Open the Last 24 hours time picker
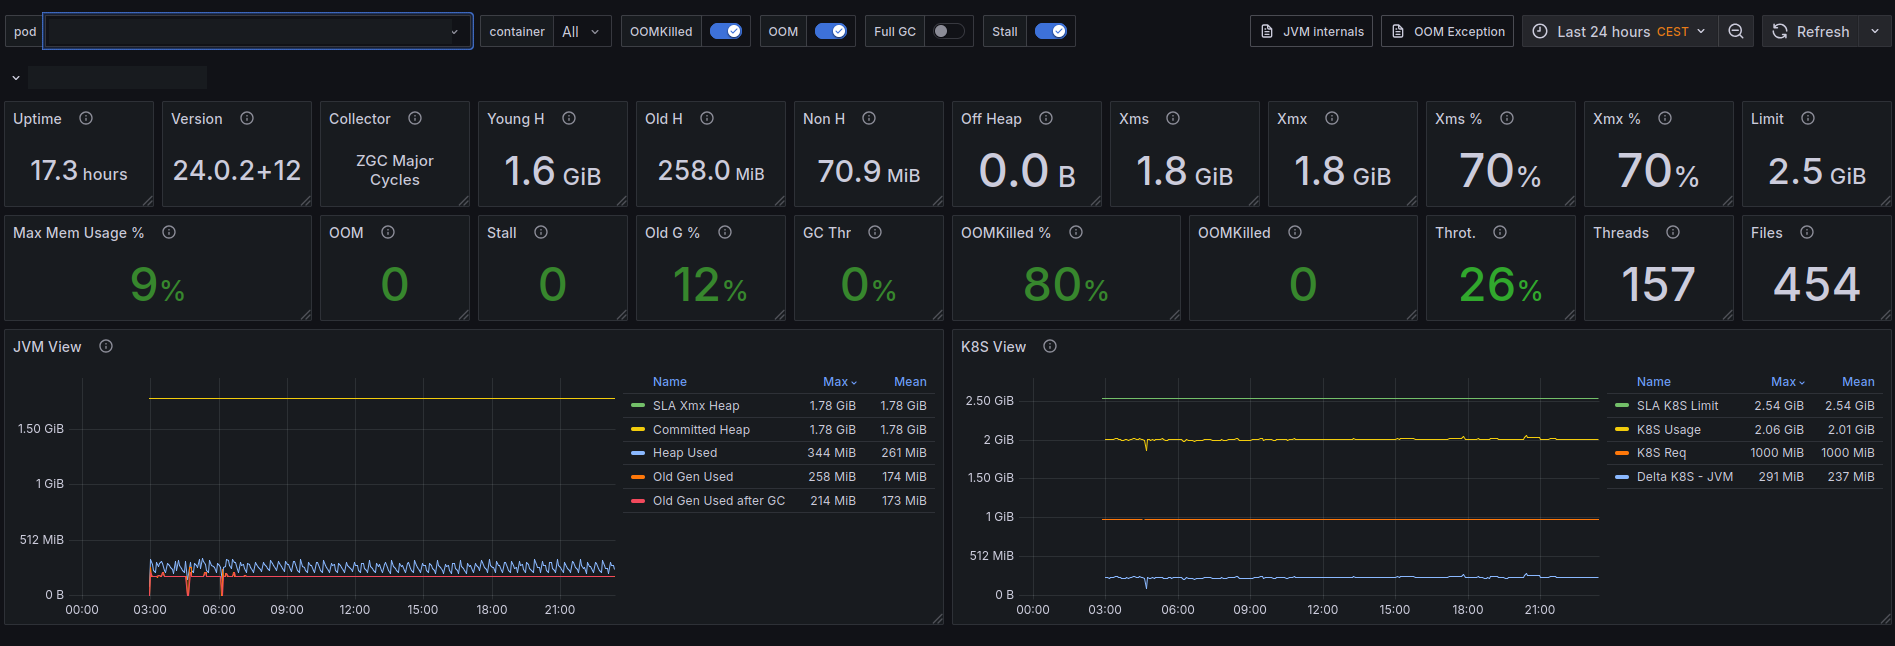The width and height of the screenshot is (1895, 646). click(1620, 31)
